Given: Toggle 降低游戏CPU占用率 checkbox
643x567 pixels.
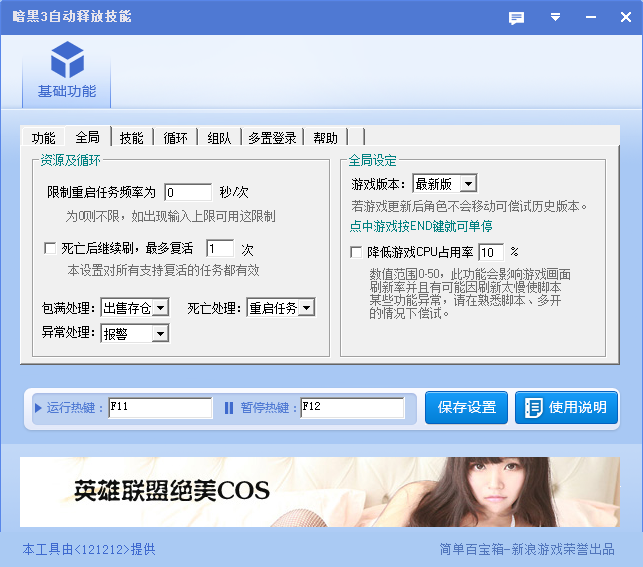Looking at the screenshot, I should point(356,252).
